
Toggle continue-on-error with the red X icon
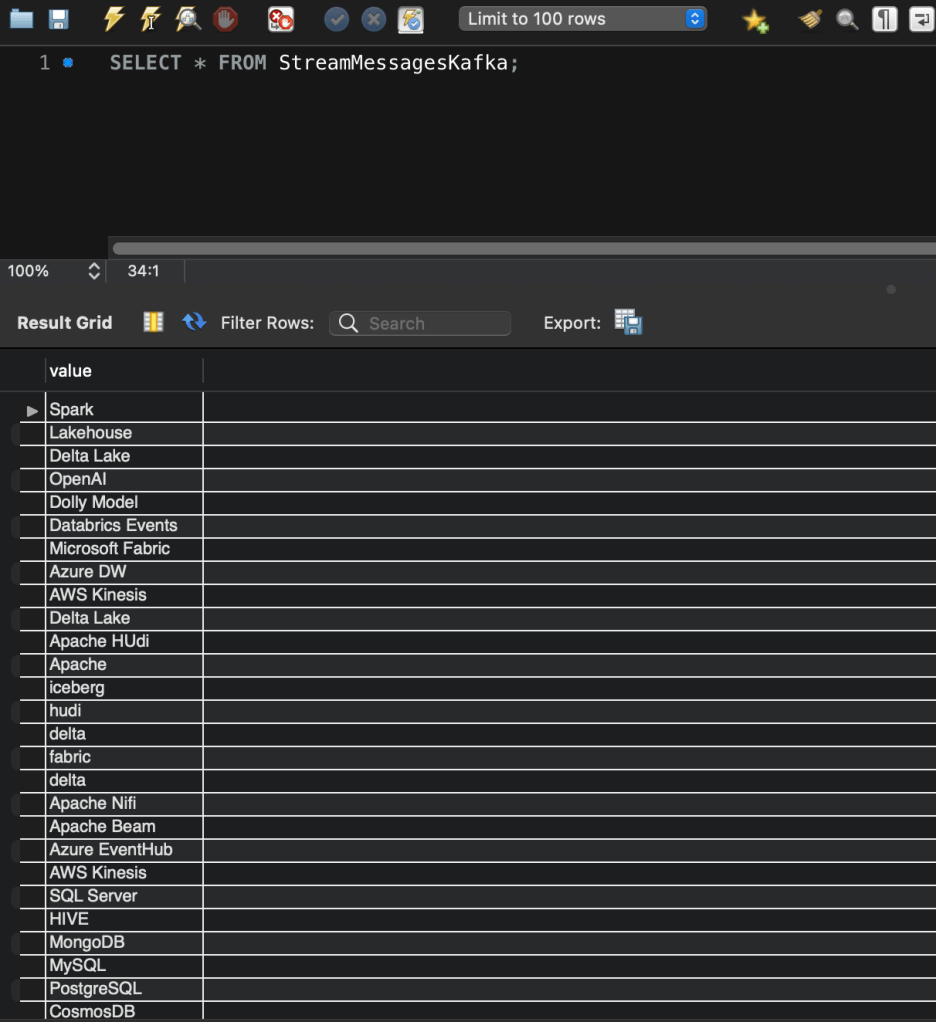tap(281, 19)
